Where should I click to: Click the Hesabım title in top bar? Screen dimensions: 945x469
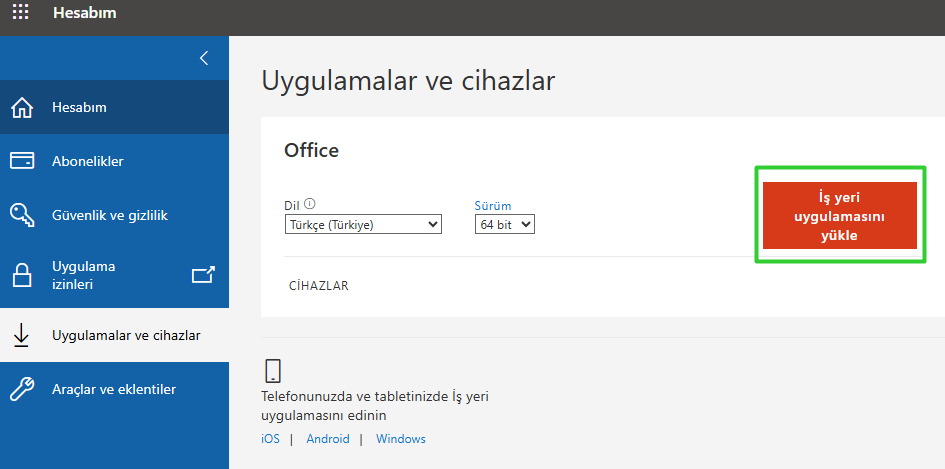[x=85, y=12]
